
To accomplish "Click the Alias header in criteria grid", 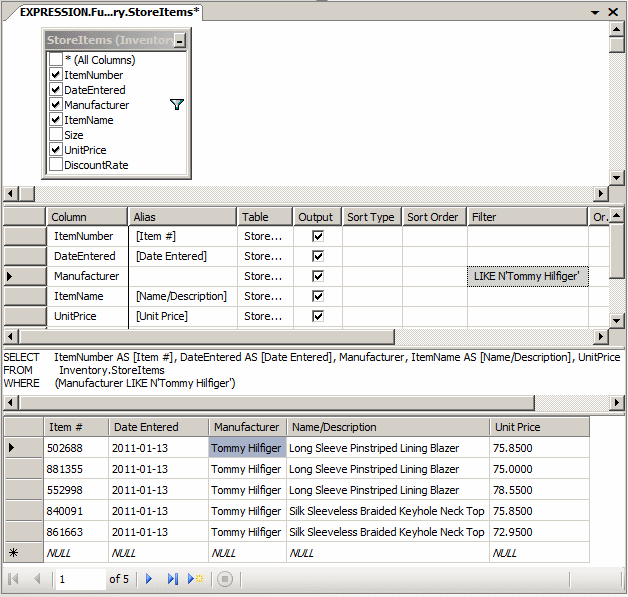I will 183,217.
